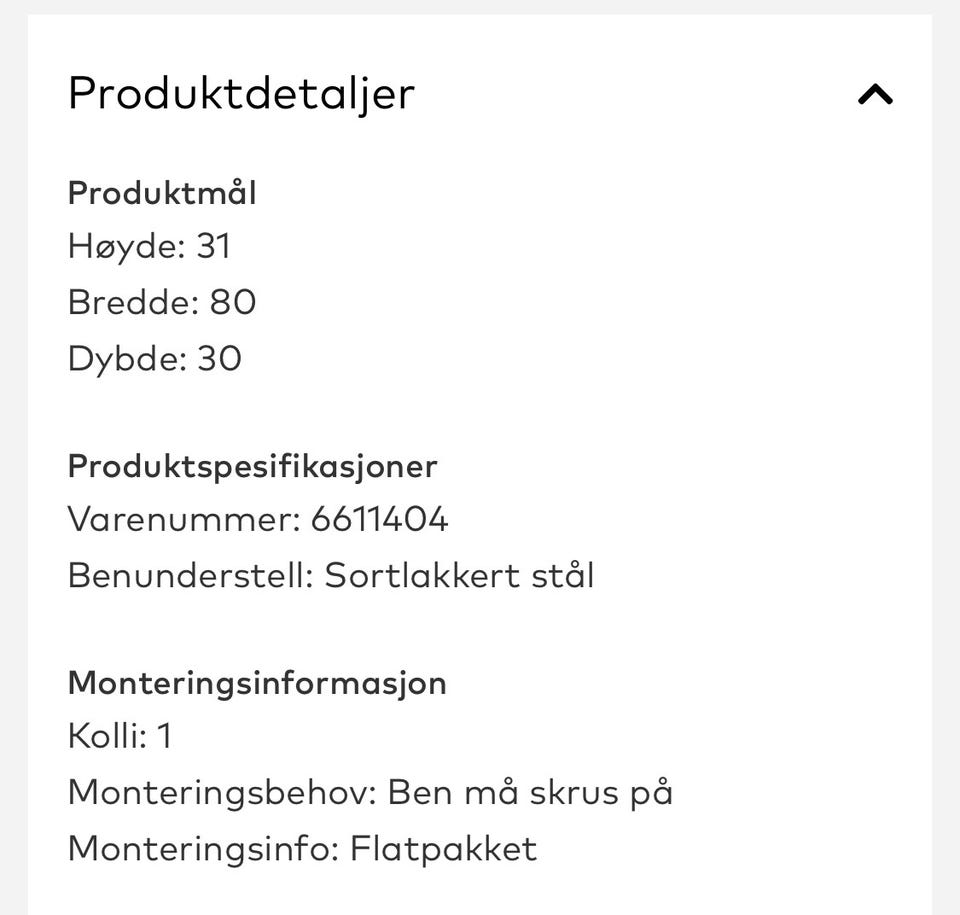This screenshot has height=915, width=960.
Task: Click the Varenummer 6611404 entry
Action: pyautogui.click(x=258, y=519)
